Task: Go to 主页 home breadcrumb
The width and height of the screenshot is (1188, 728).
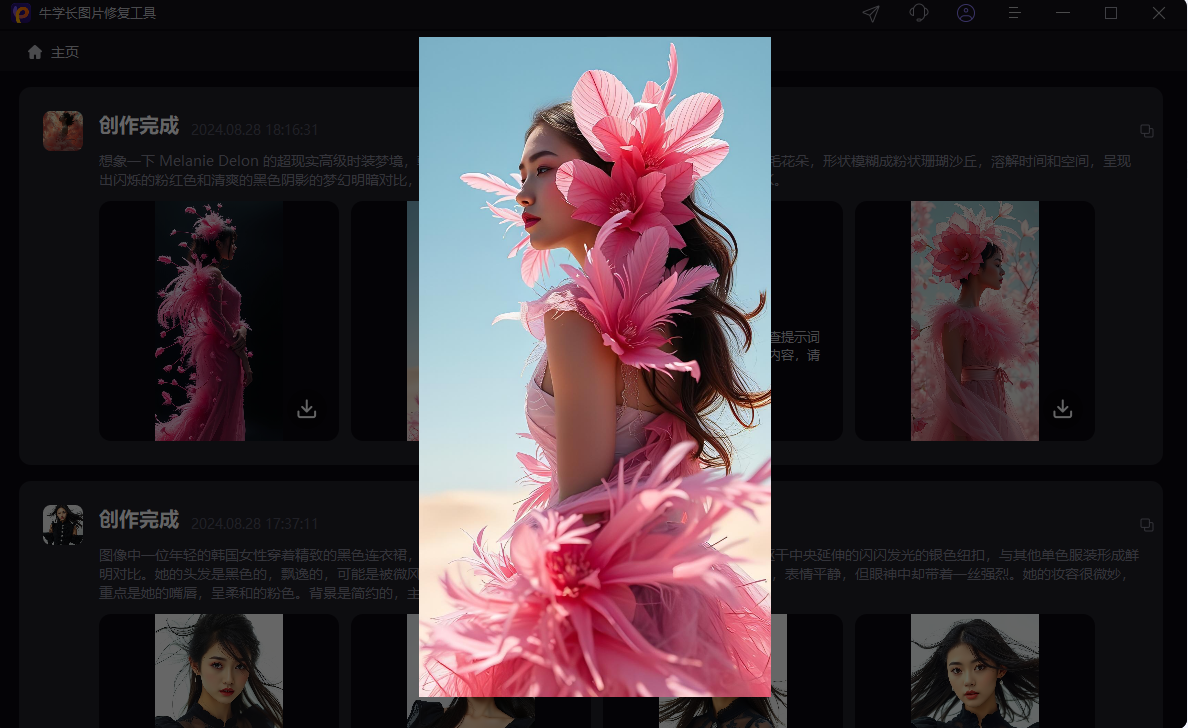Action: click(x=64, y=52)
